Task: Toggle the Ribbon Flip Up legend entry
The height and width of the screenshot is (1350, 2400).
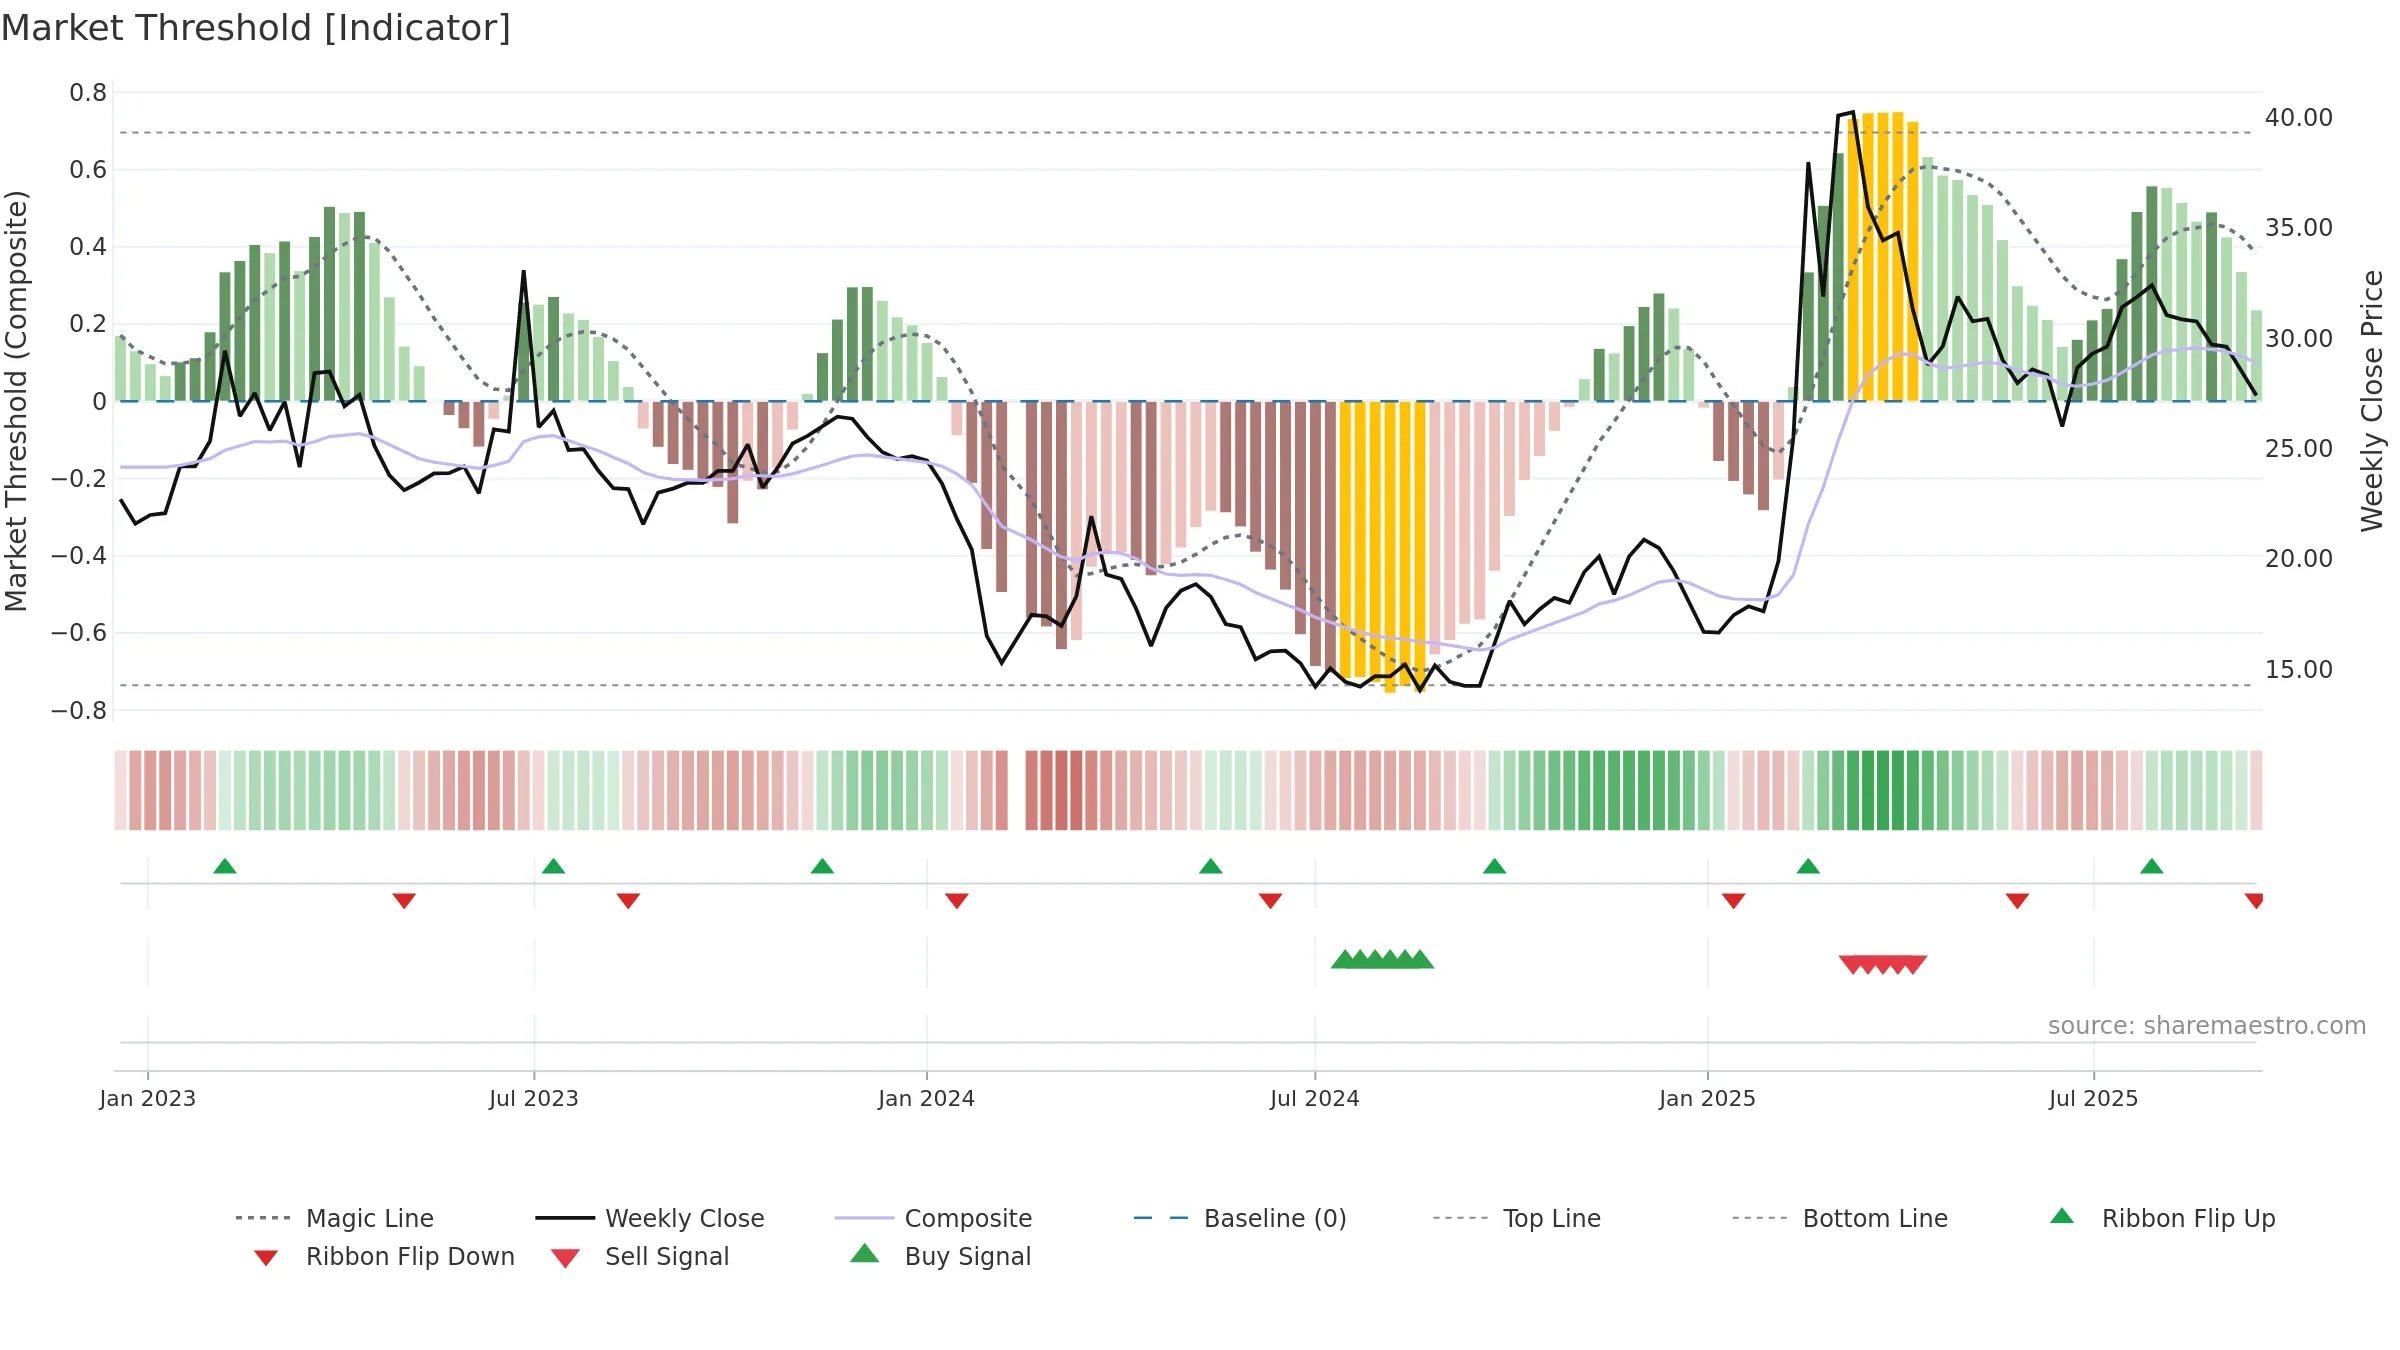Action: [2162, 1218]
